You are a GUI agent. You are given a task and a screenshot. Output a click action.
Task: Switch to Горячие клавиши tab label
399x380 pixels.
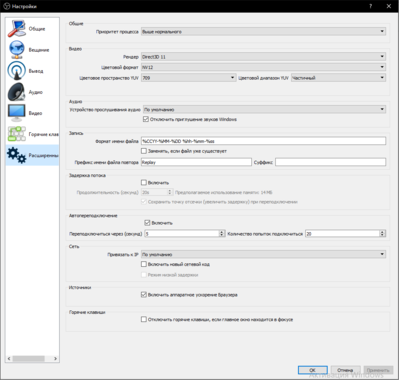[44, 134]
